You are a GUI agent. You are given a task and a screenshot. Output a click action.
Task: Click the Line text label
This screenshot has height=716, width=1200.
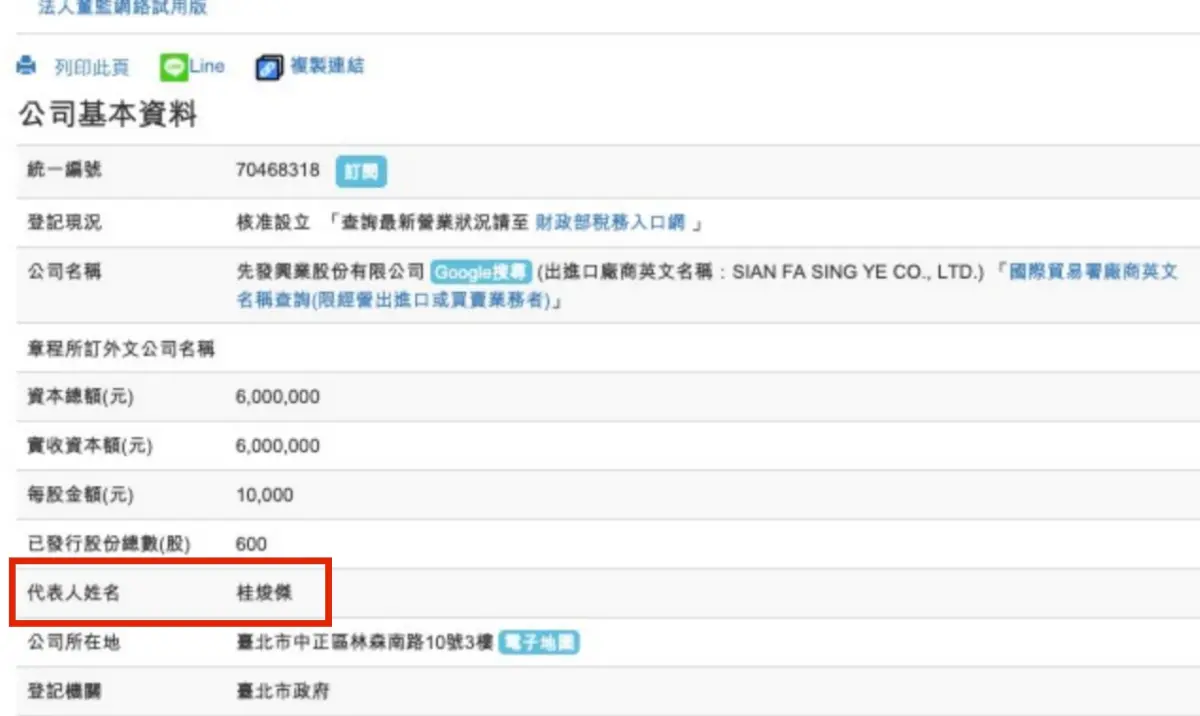208,67
